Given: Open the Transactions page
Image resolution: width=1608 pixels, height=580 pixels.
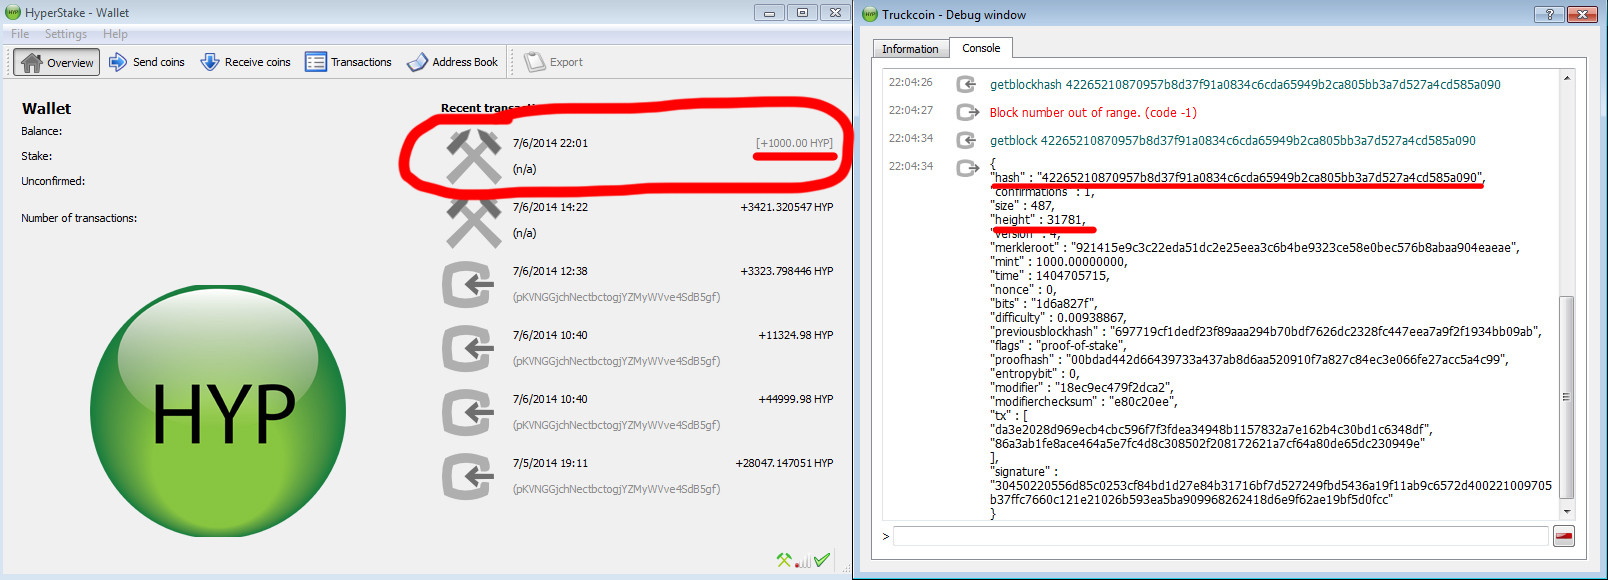Looking at the screenshot, I should [349, 62].
